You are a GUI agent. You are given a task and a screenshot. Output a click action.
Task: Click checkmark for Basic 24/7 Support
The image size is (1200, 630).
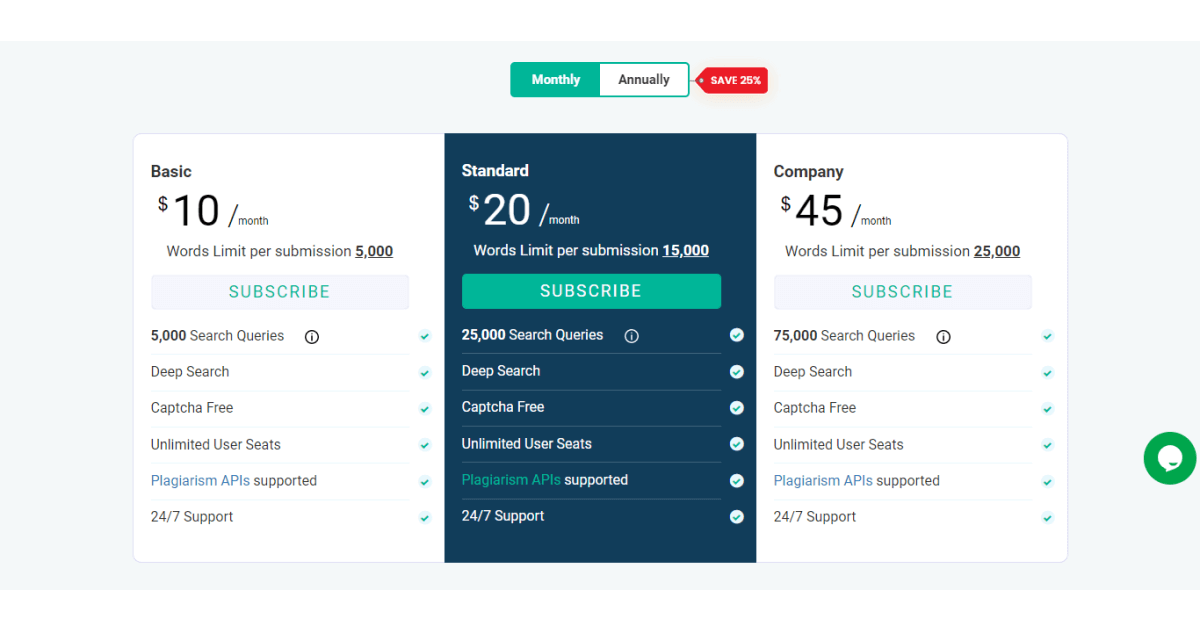(425, 518)
